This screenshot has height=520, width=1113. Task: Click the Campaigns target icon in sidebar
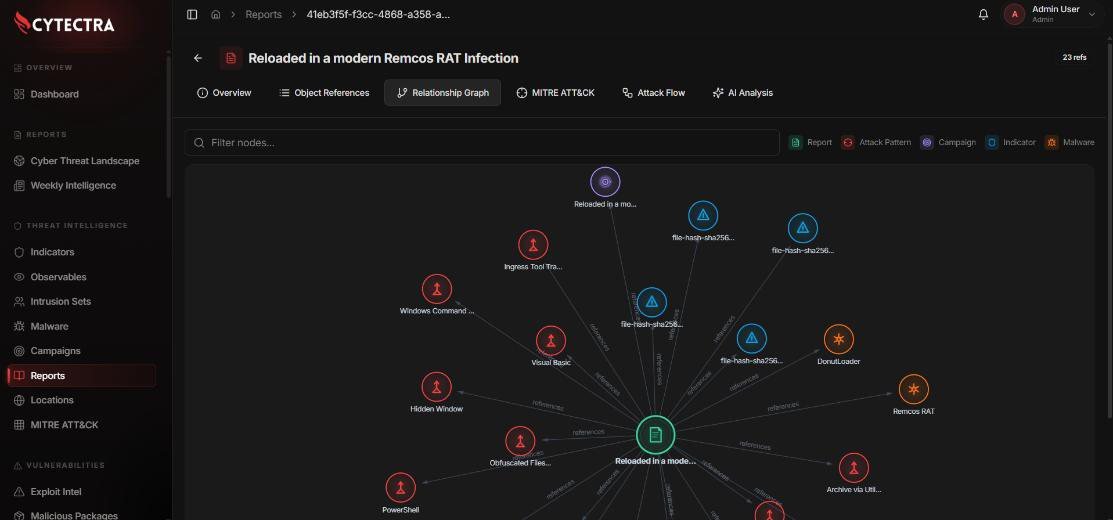(x=19, y=351)
